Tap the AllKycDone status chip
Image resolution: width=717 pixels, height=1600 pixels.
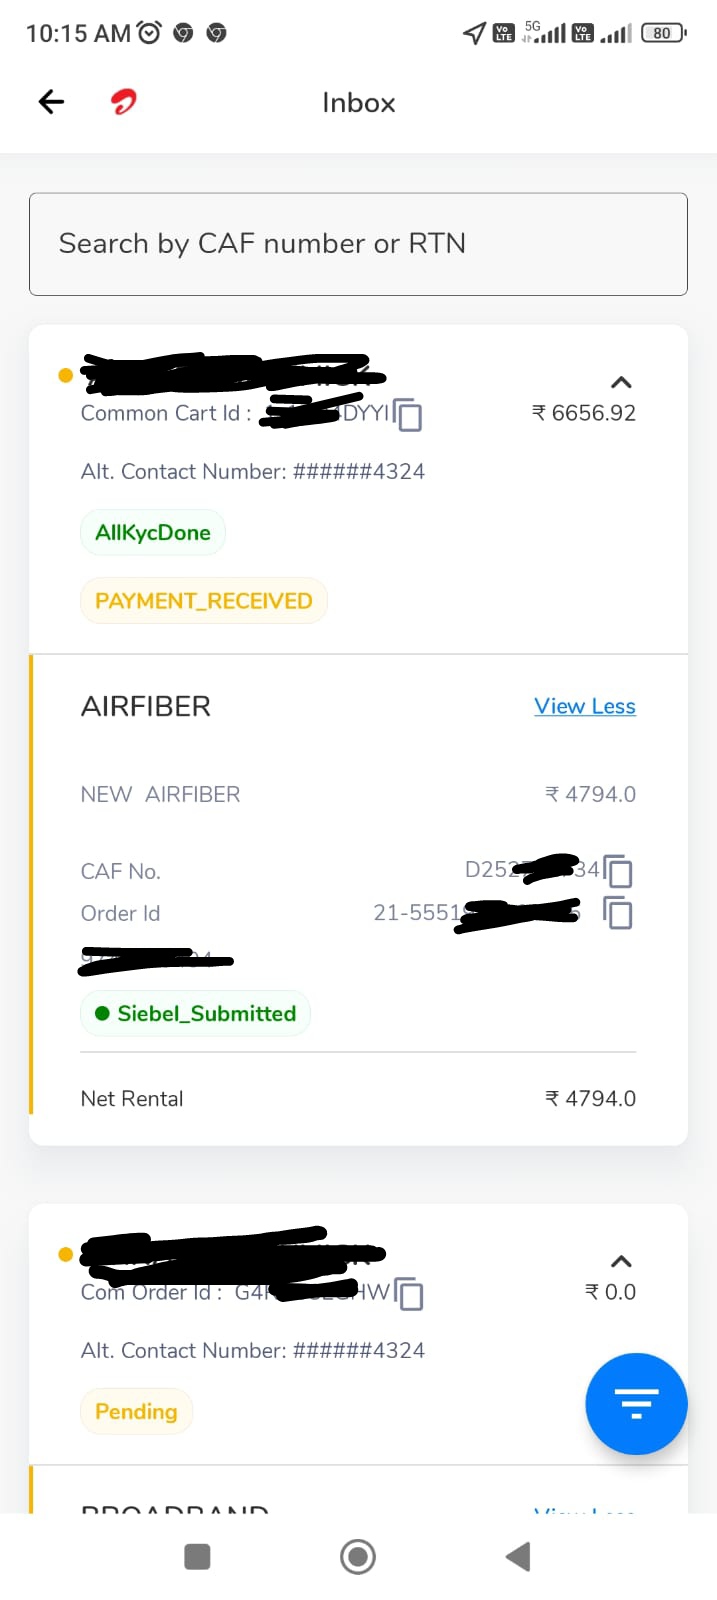point(153,532)
